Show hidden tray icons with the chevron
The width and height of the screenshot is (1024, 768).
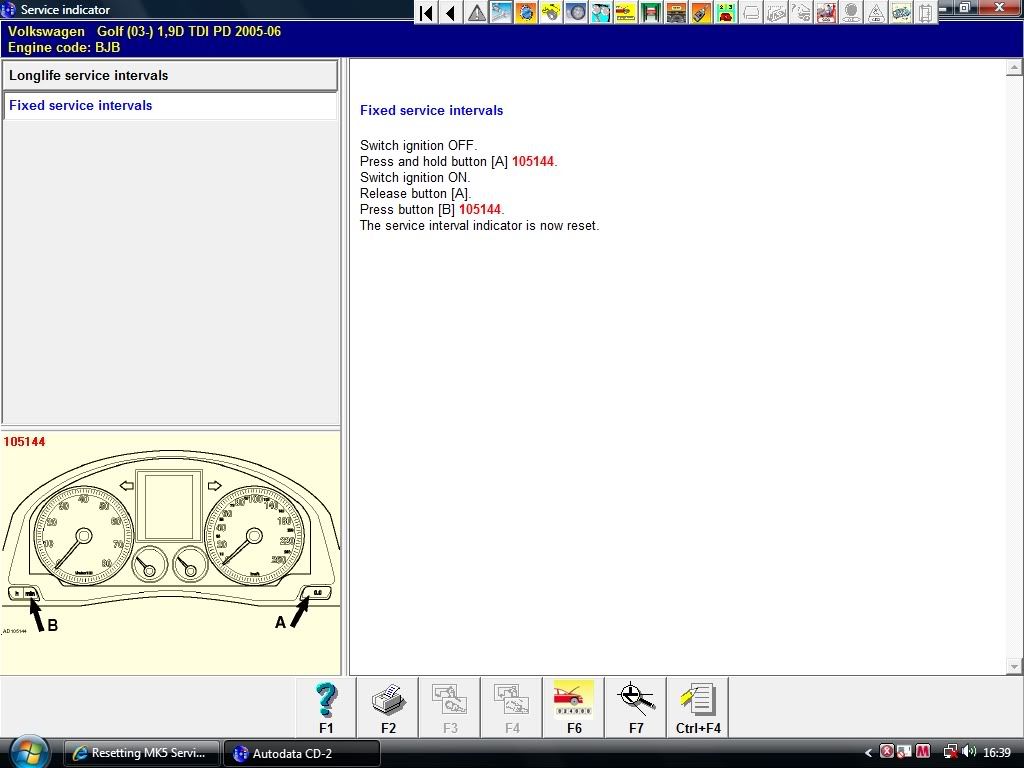(x=868, y=753)
